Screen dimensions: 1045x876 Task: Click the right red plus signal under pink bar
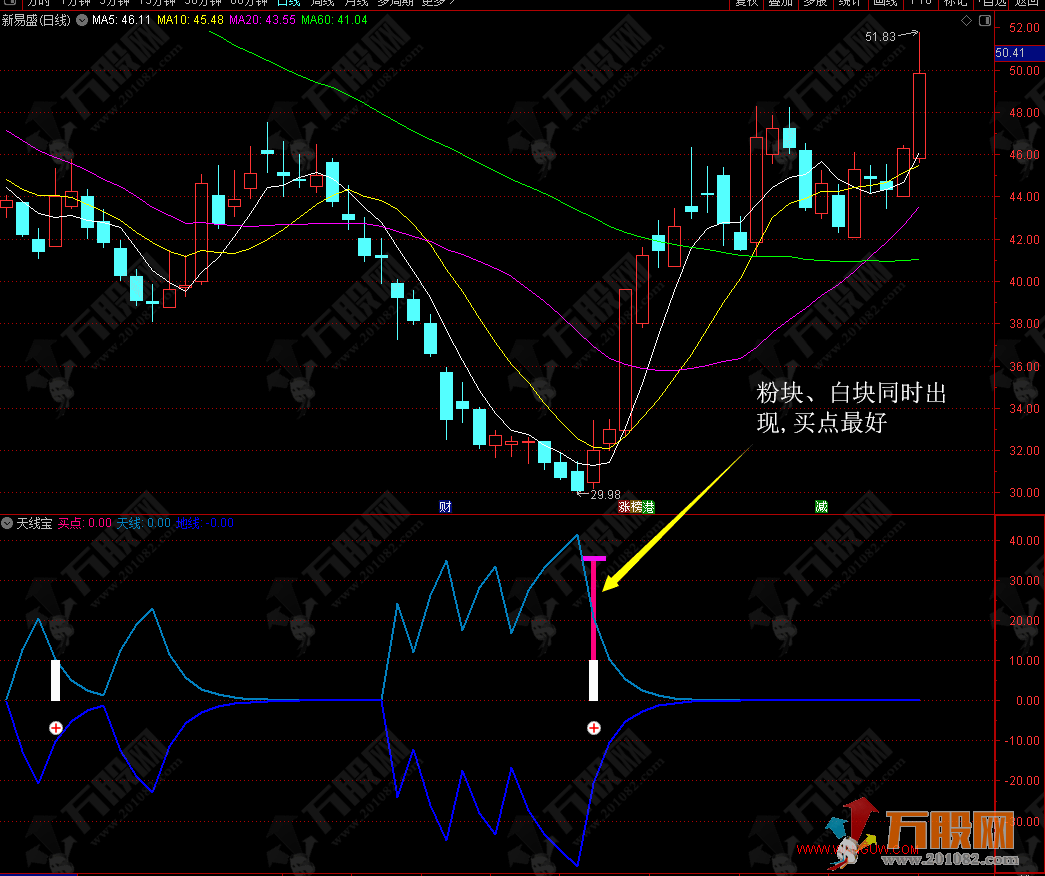(x=594, y=728)
